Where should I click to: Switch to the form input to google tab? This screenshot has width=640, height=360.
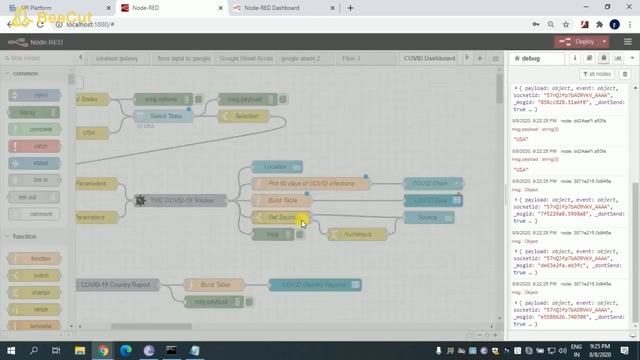[x=183, y=58]
